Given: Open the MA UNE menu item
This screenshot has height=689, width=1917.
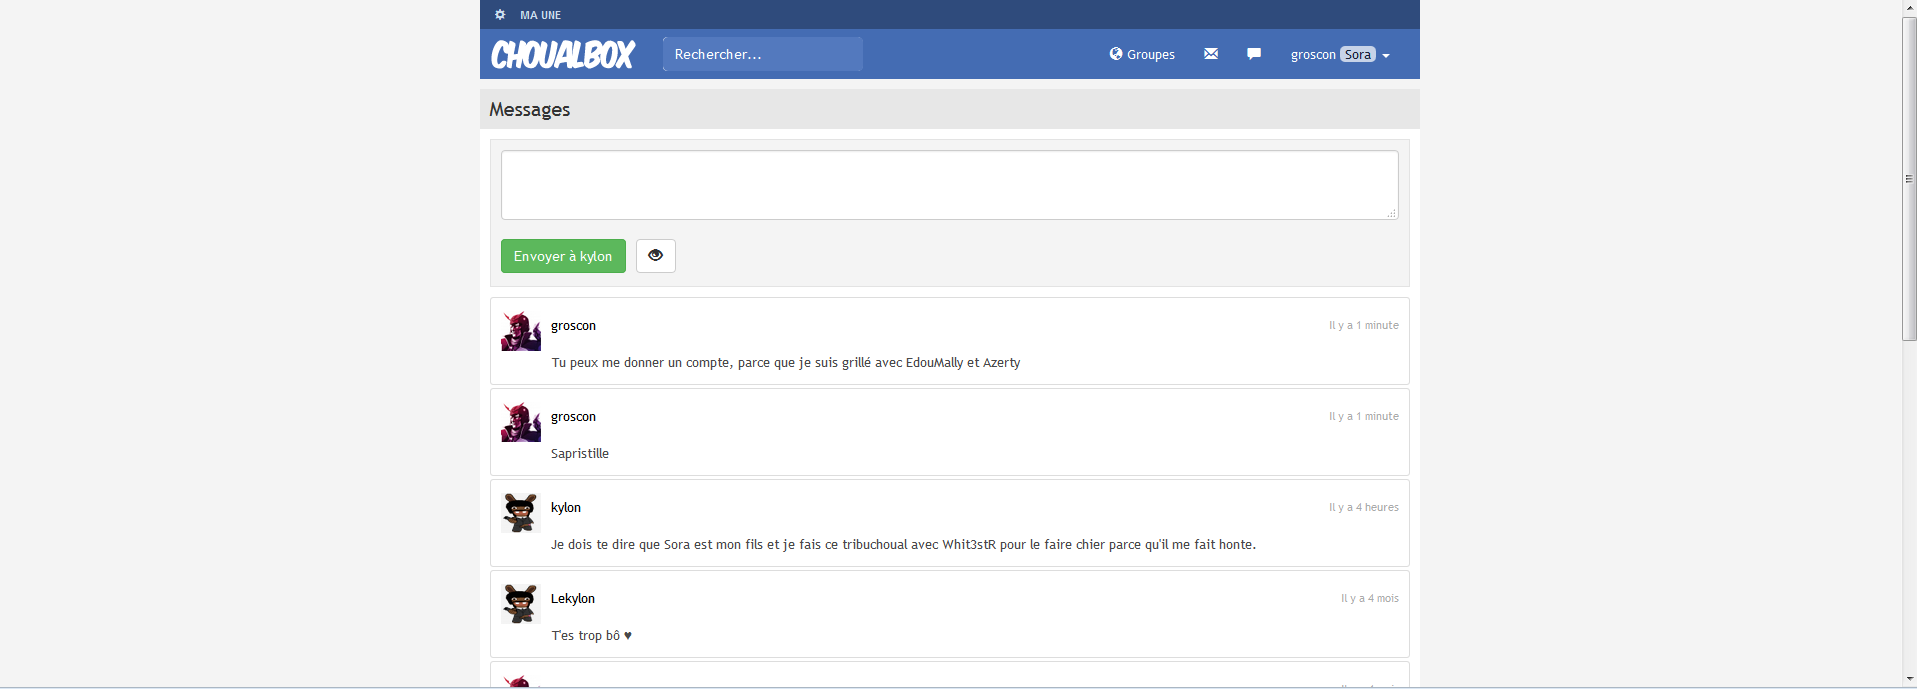Looking at the screenshot, I should click(x=540, y=15).
